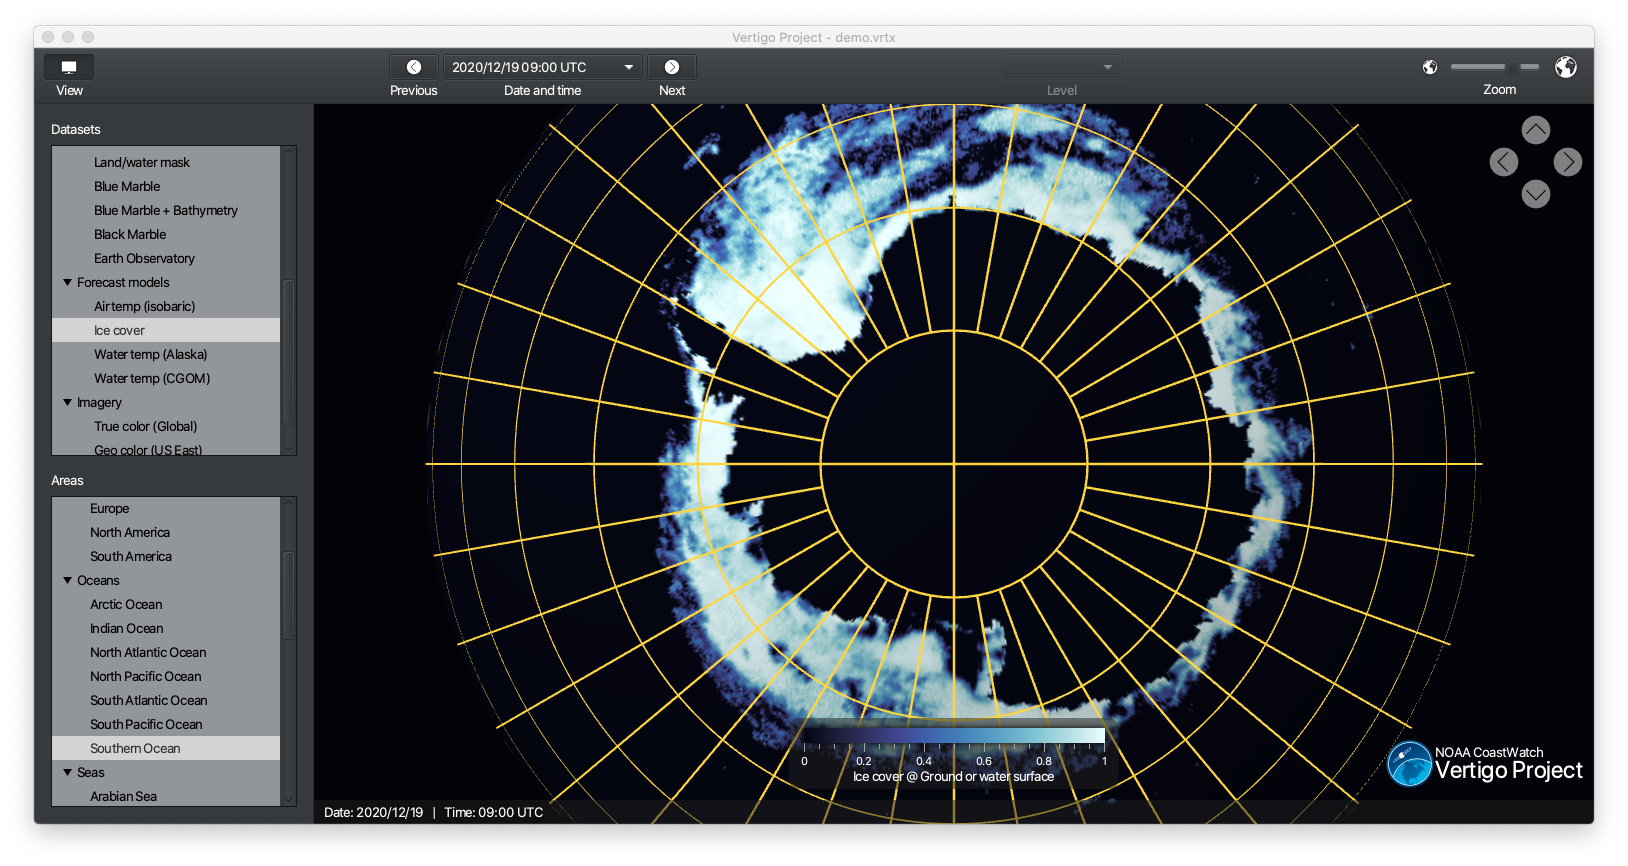Collapse the Forecast models group
Viewport: 1628px width, 866px height.
(68, 283)
